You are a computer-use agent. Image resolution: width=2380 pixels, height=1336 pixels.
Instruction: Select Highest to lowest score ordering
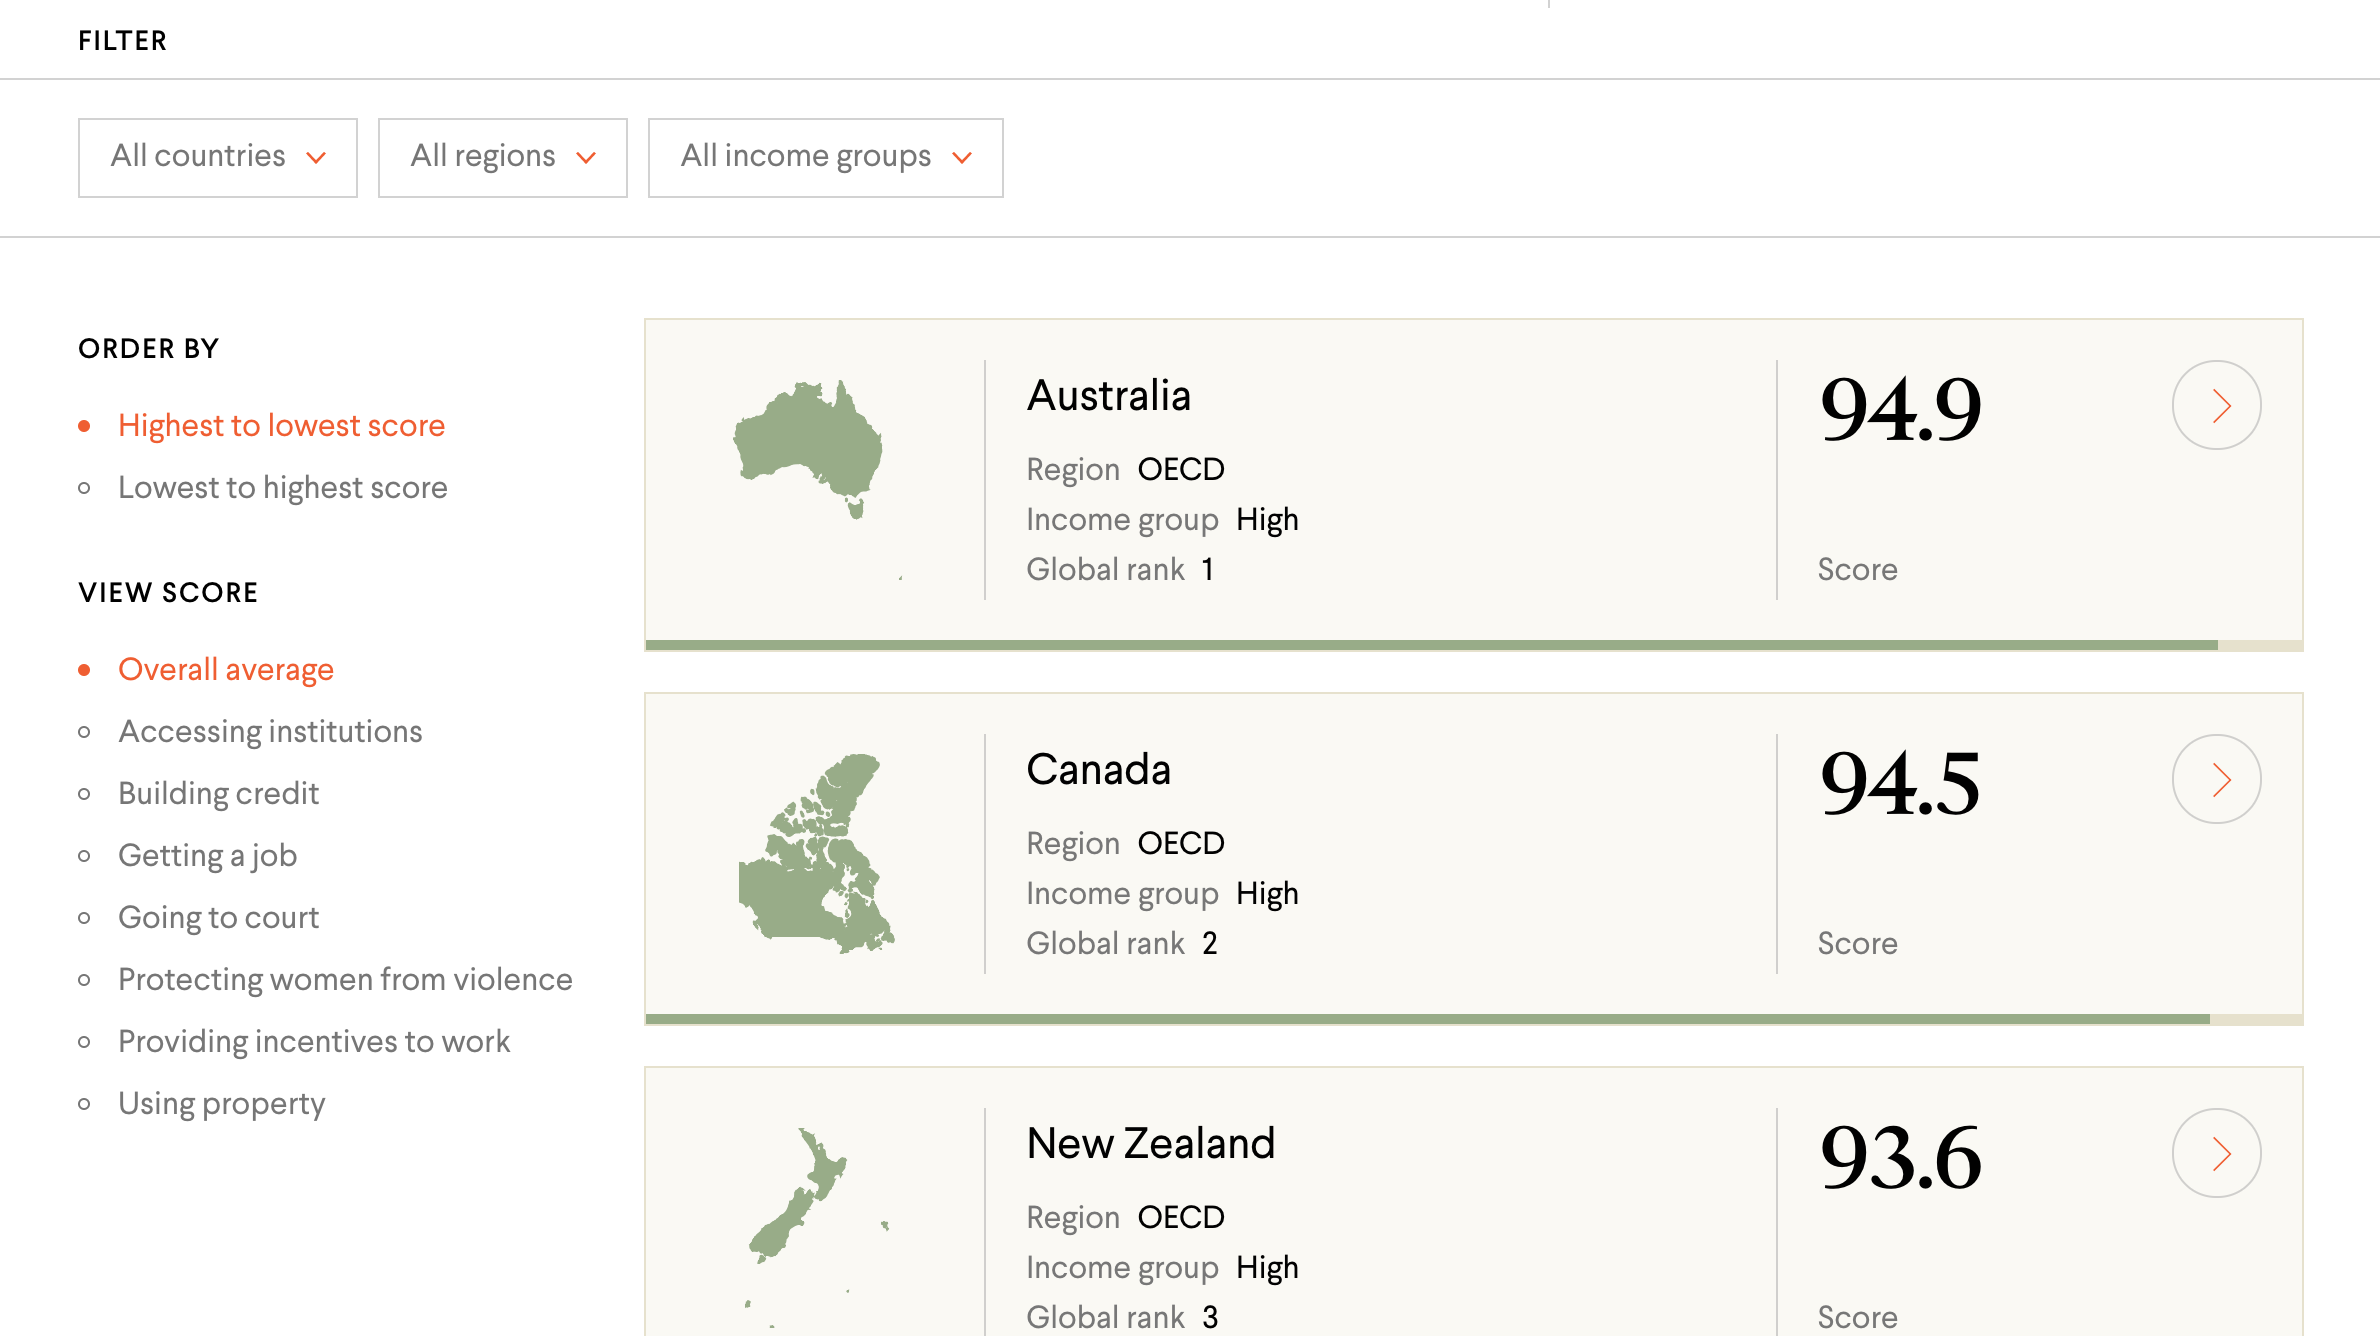(x=281, y=426)
